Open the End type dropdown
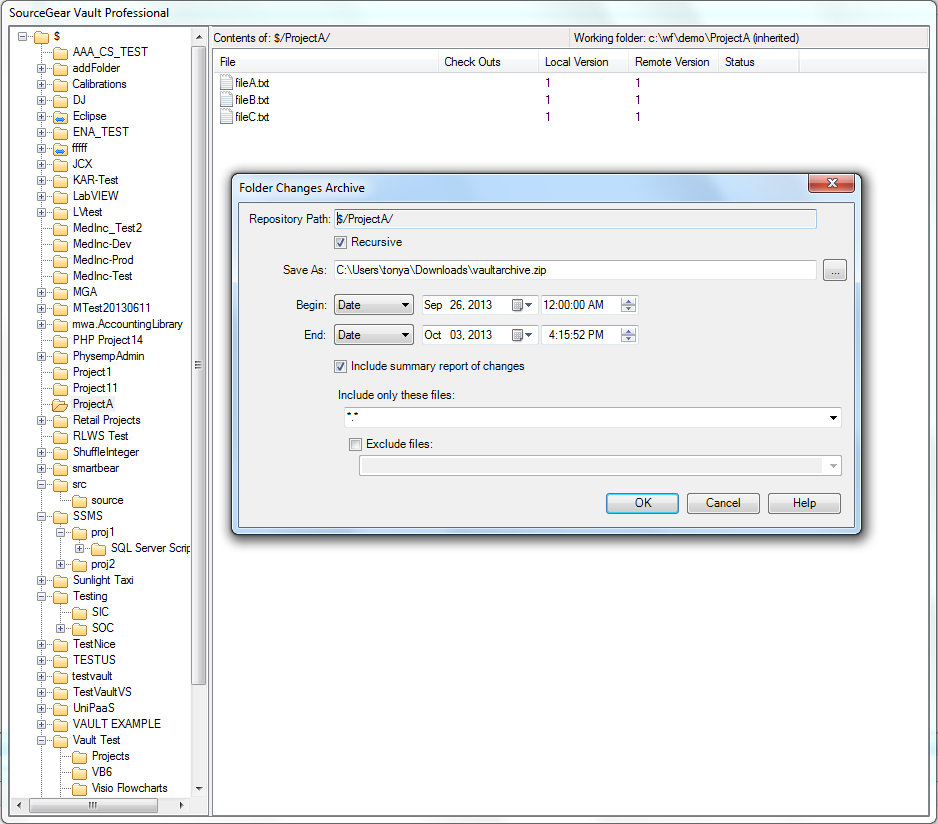The height and width of the screenshot is (824, 938). 373,335
